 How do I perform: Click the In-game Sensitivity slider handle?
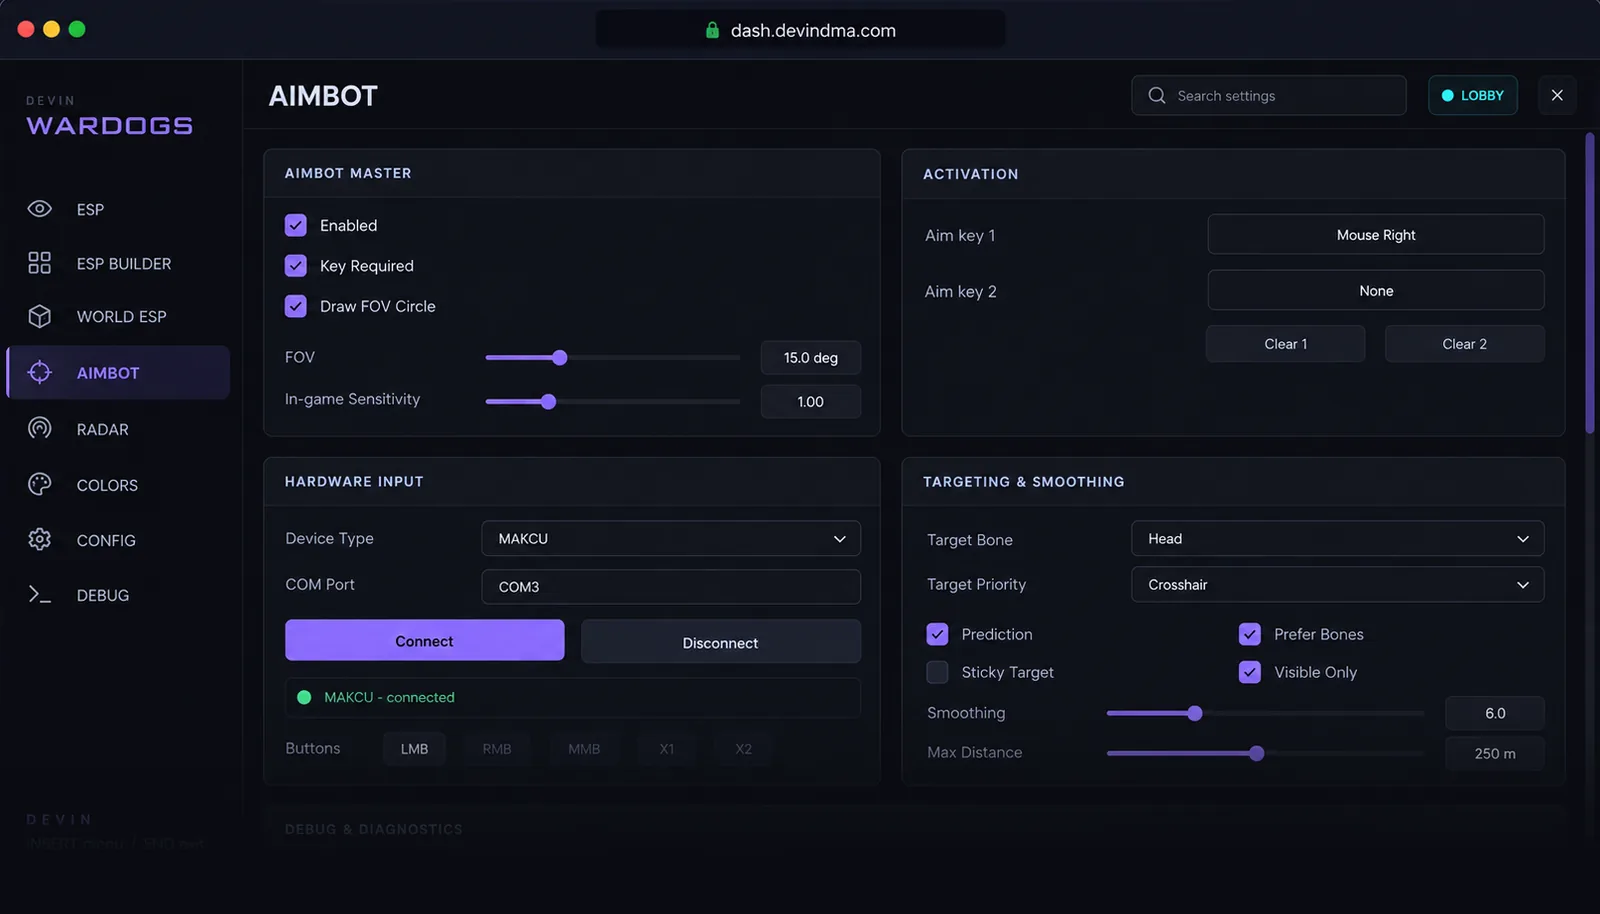[548, 401]
